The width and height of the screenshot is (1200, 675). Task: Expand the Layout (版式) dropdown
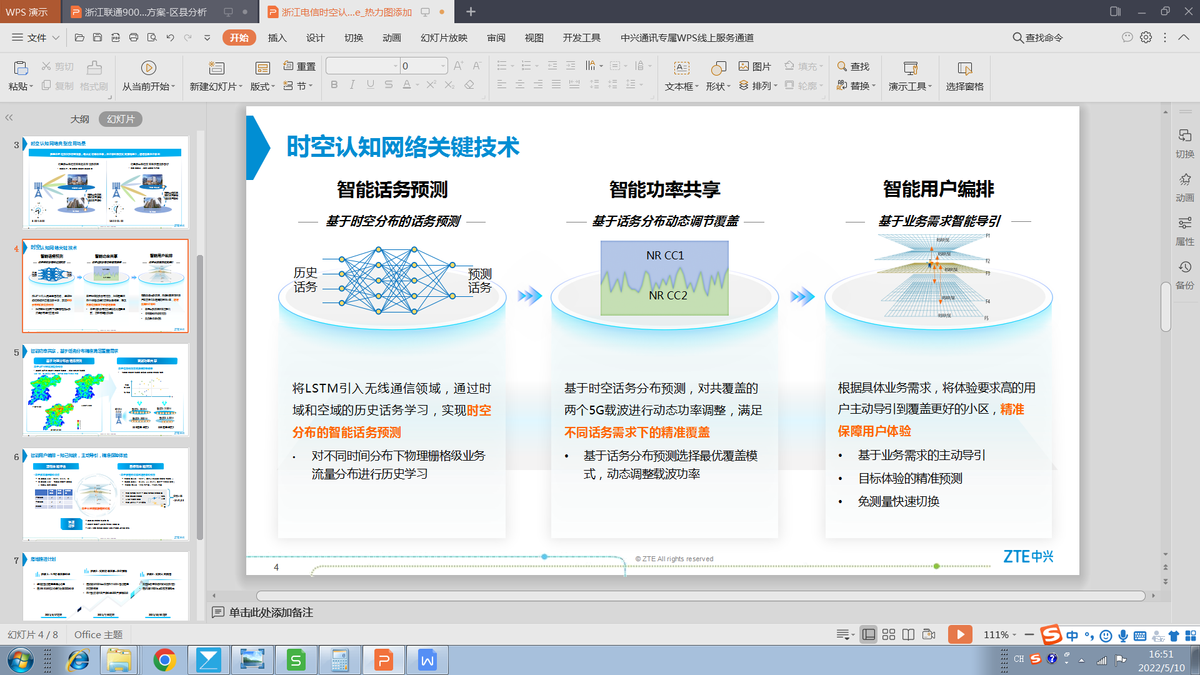[263, 87]
